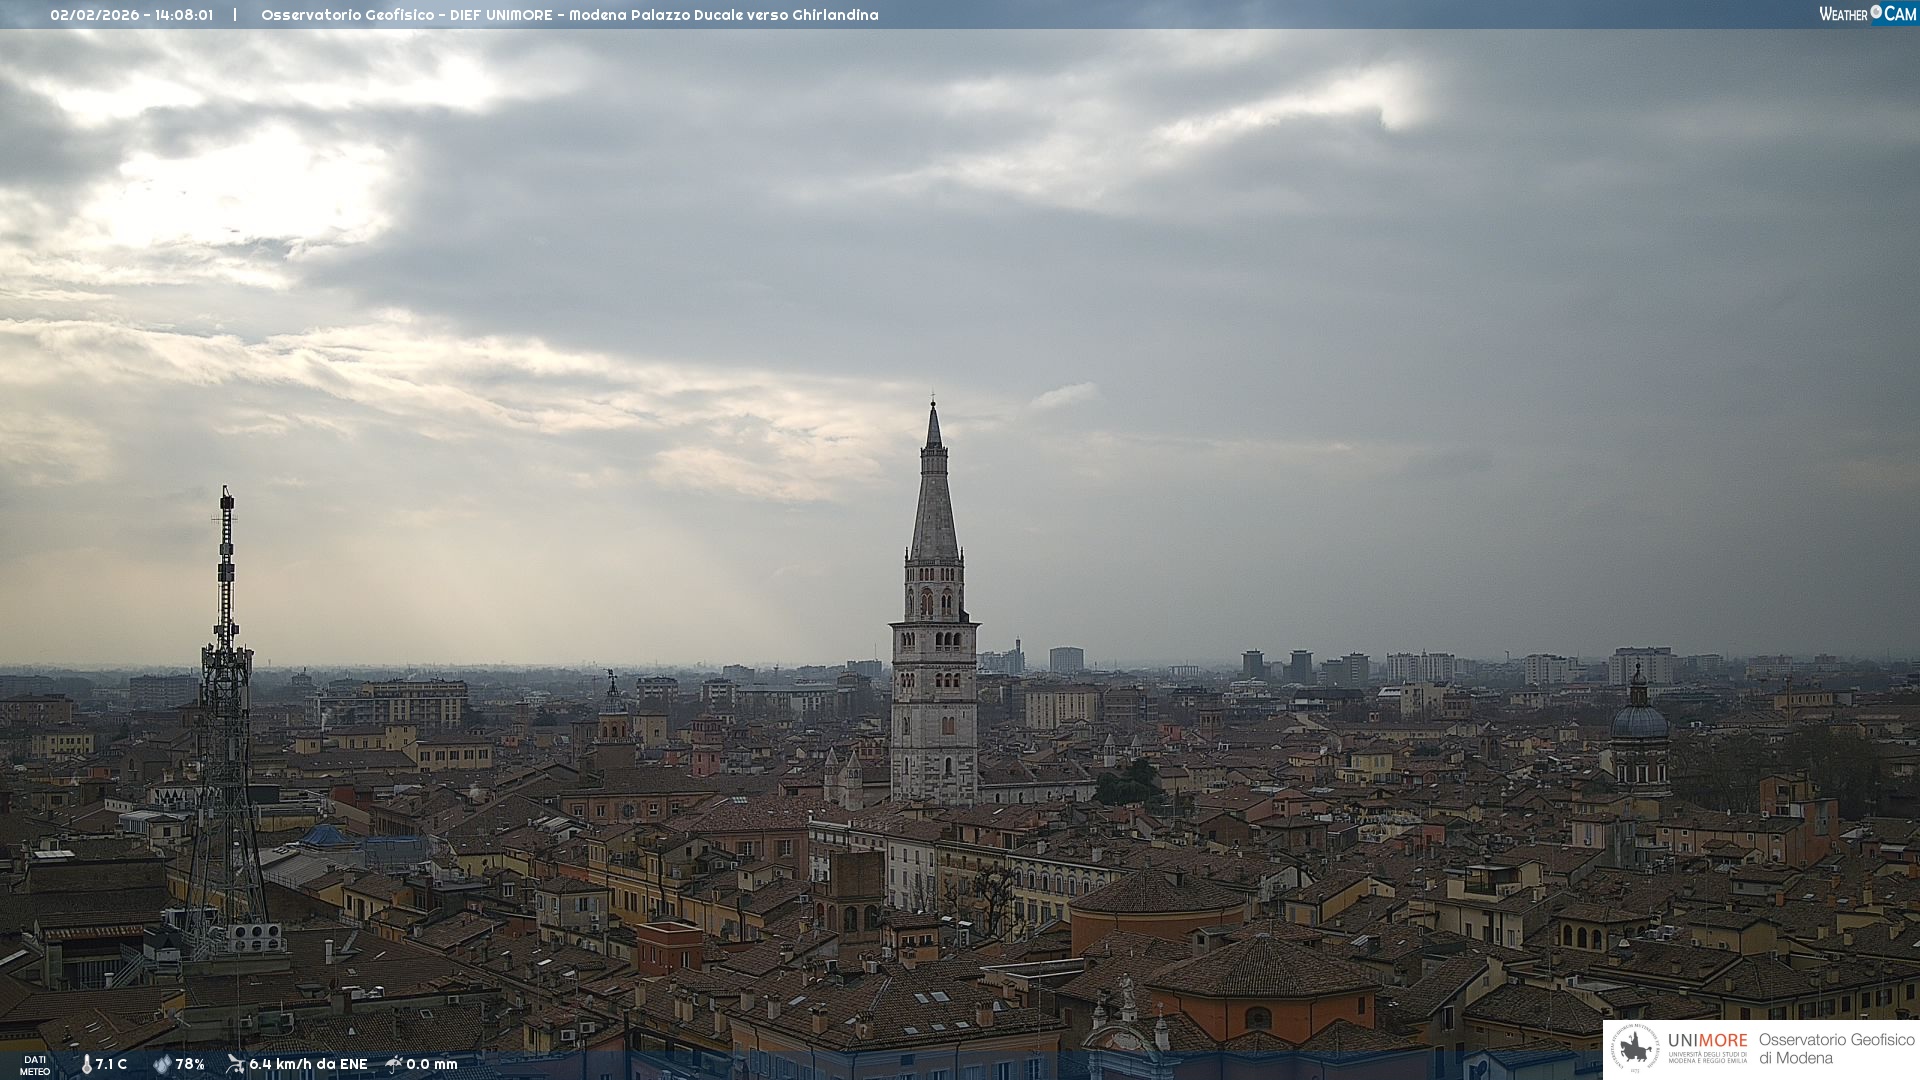
Task: Click the DATI METEO label
Action: click(35, 1065)
